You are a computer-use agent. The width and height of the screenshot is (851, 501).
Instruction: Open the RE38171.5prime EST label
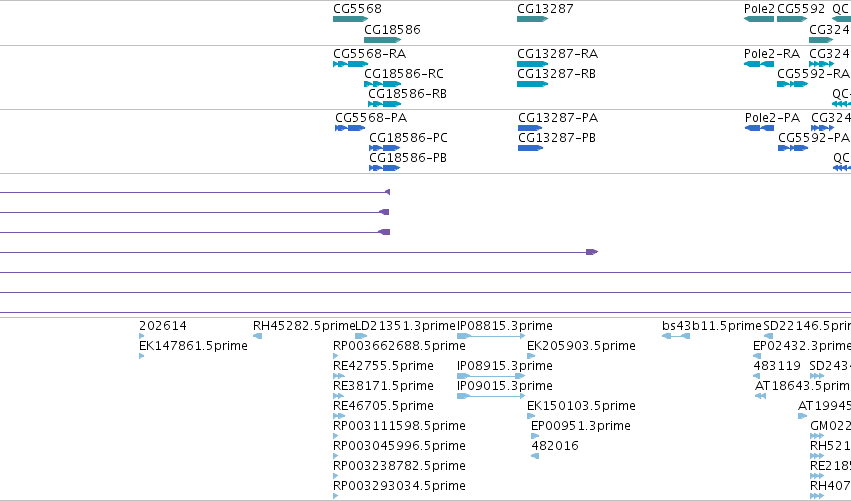383,386
